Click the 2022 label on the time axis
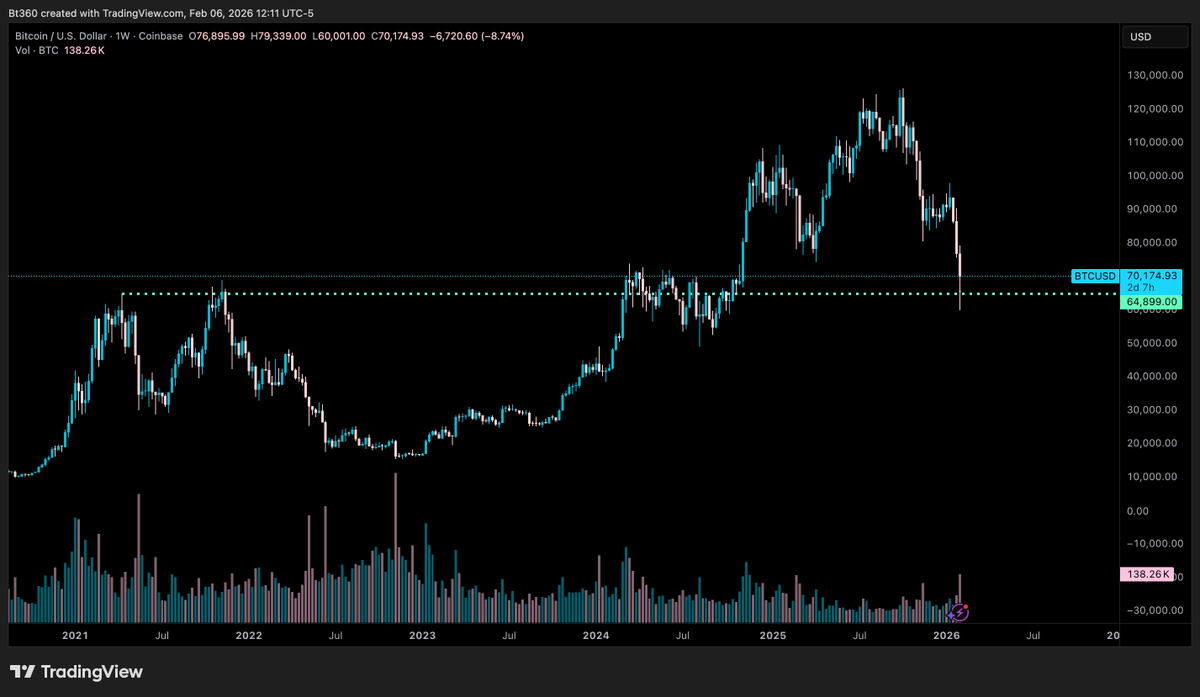 (248, 635)
